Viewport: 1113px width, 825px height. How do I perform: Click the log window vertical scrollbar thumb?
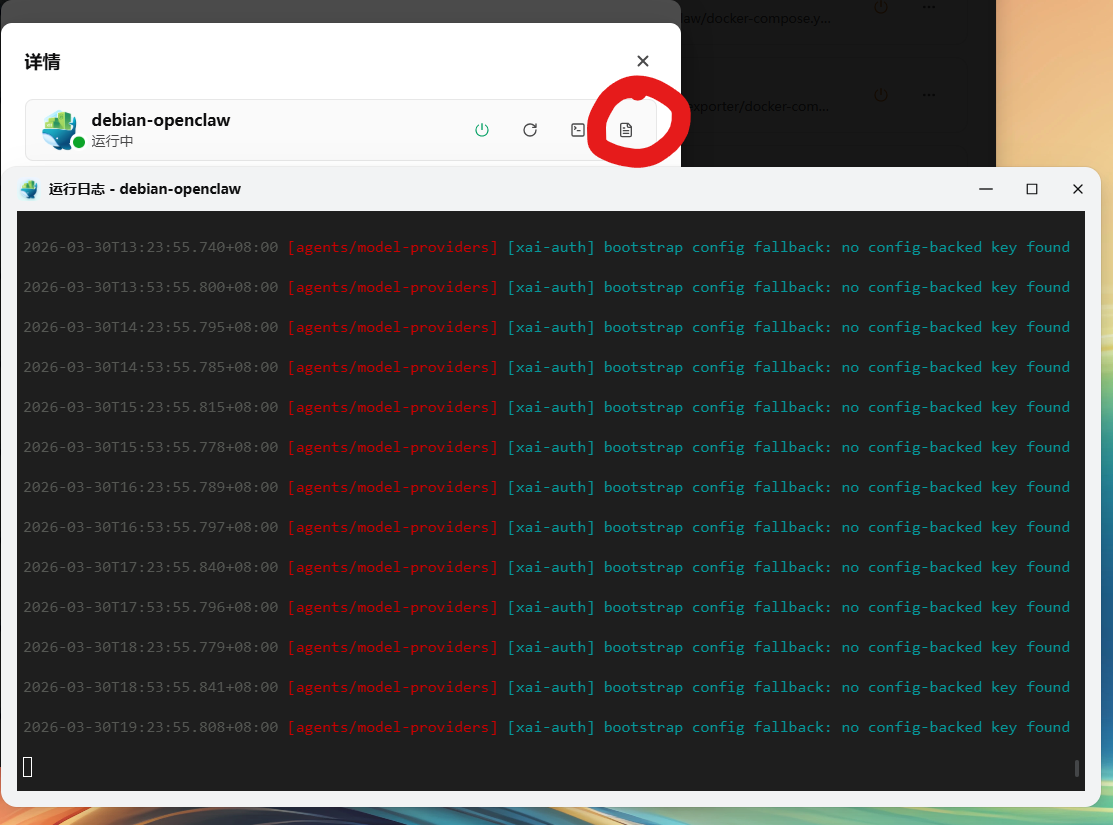pos(1077,767)
